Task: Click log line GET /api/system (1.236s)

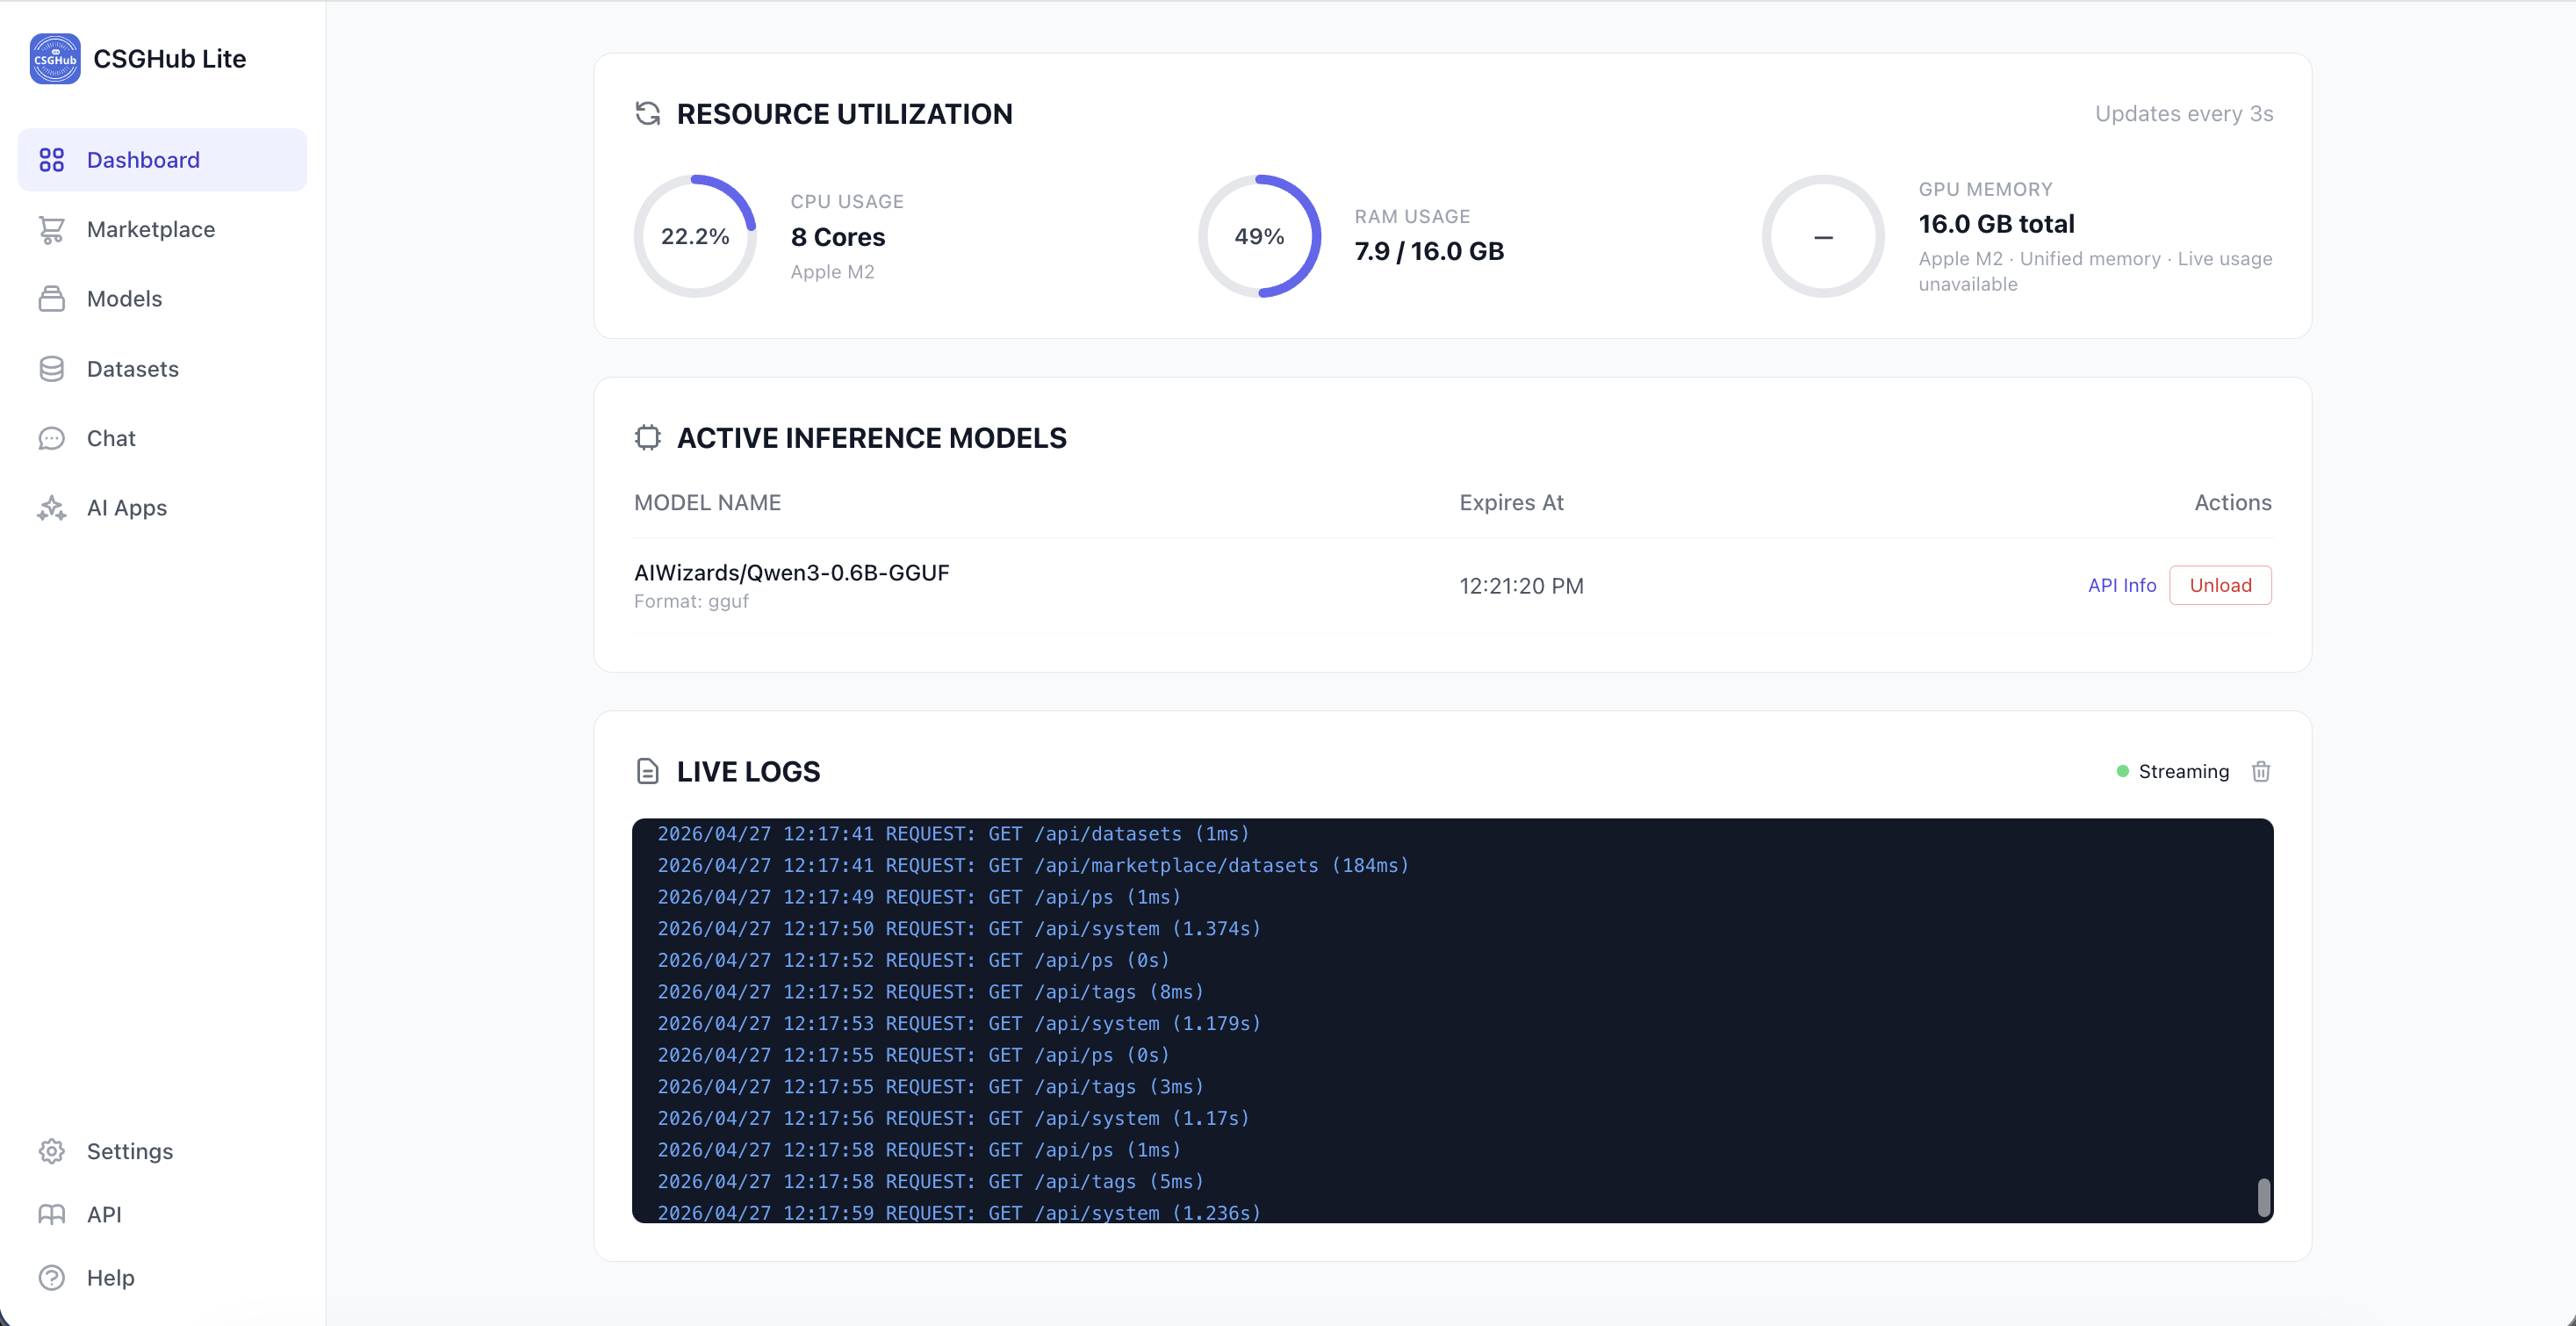Action: [x=959, y=1213]
